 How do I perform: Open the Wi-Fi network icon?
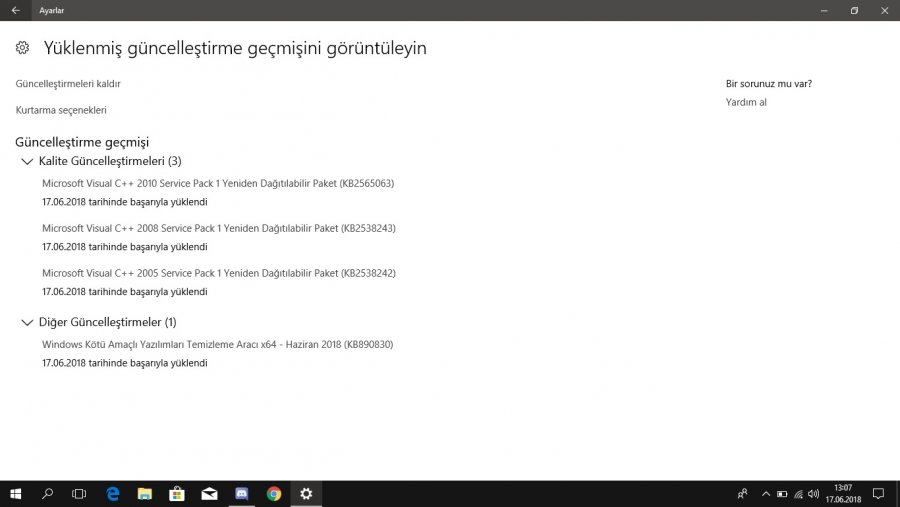tap(798, 494)
